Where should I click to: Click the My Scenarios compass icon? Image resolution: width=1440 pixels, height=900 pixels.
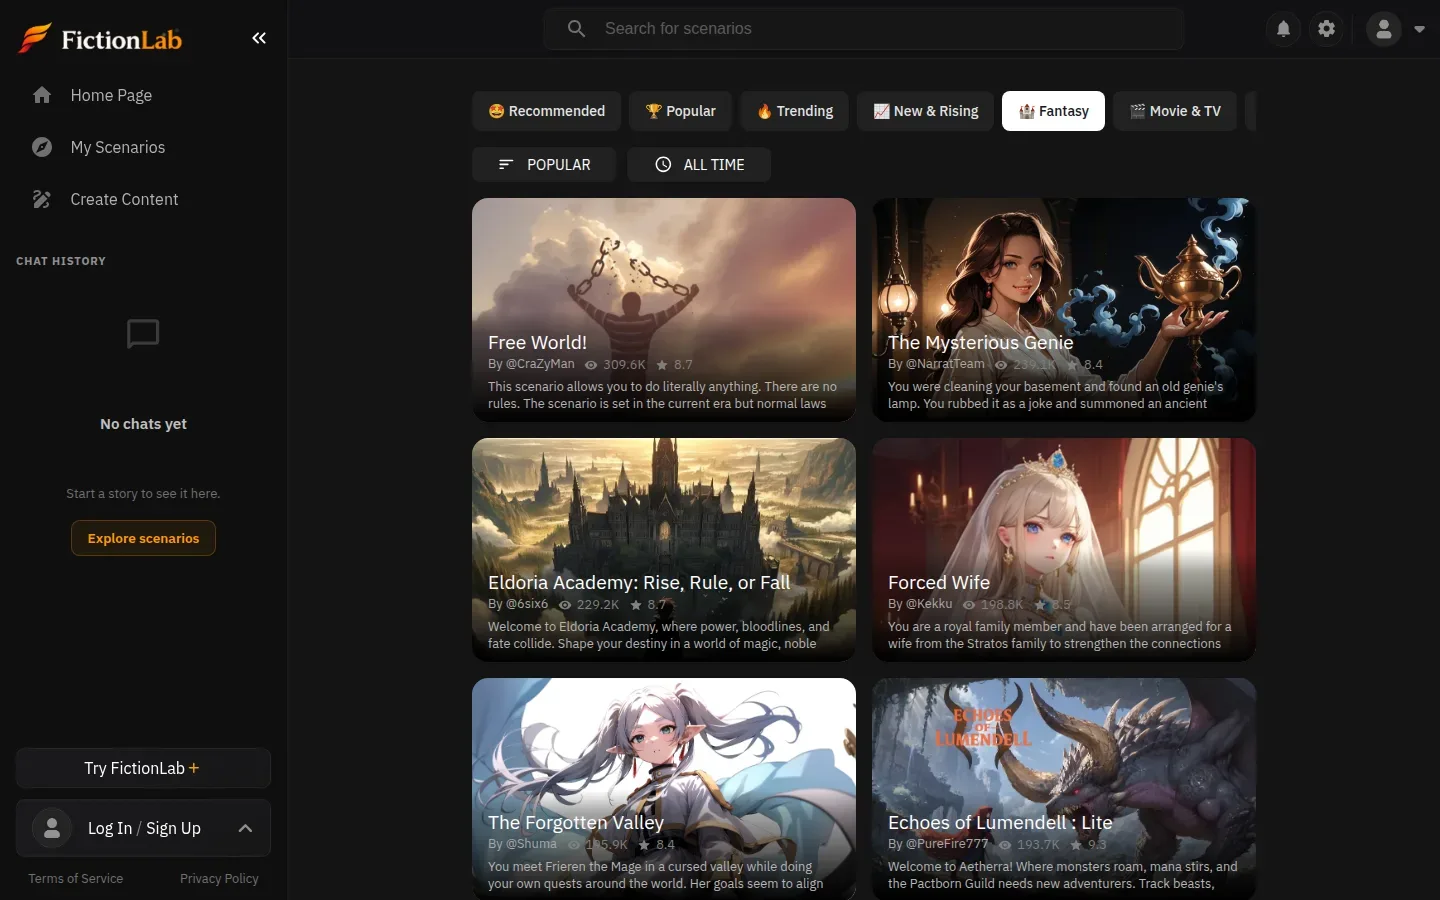click(x=42, y=147)
